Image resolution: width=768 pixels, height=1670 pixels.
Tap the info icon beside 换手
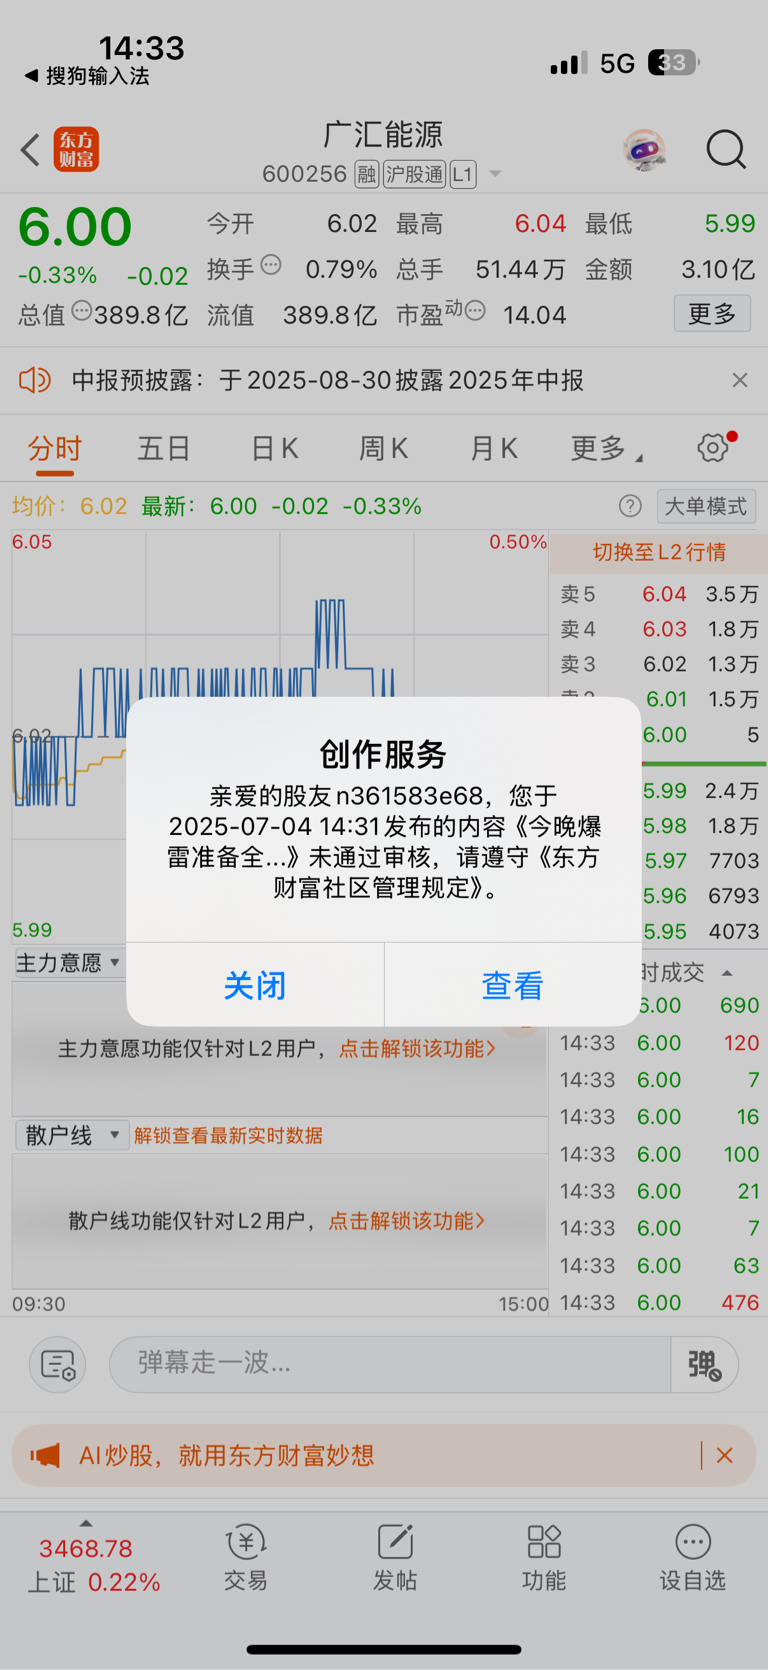(271, 265)
